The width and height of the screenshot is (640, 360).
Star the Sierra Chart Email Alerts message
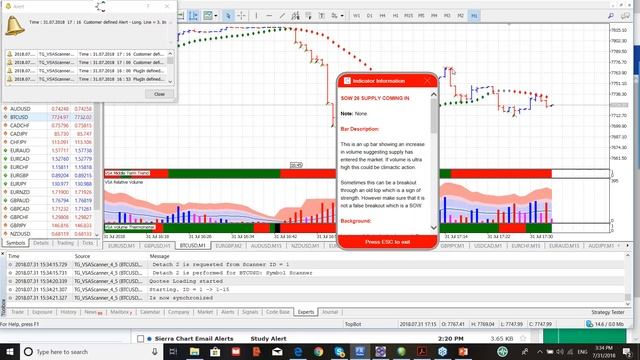523,338
